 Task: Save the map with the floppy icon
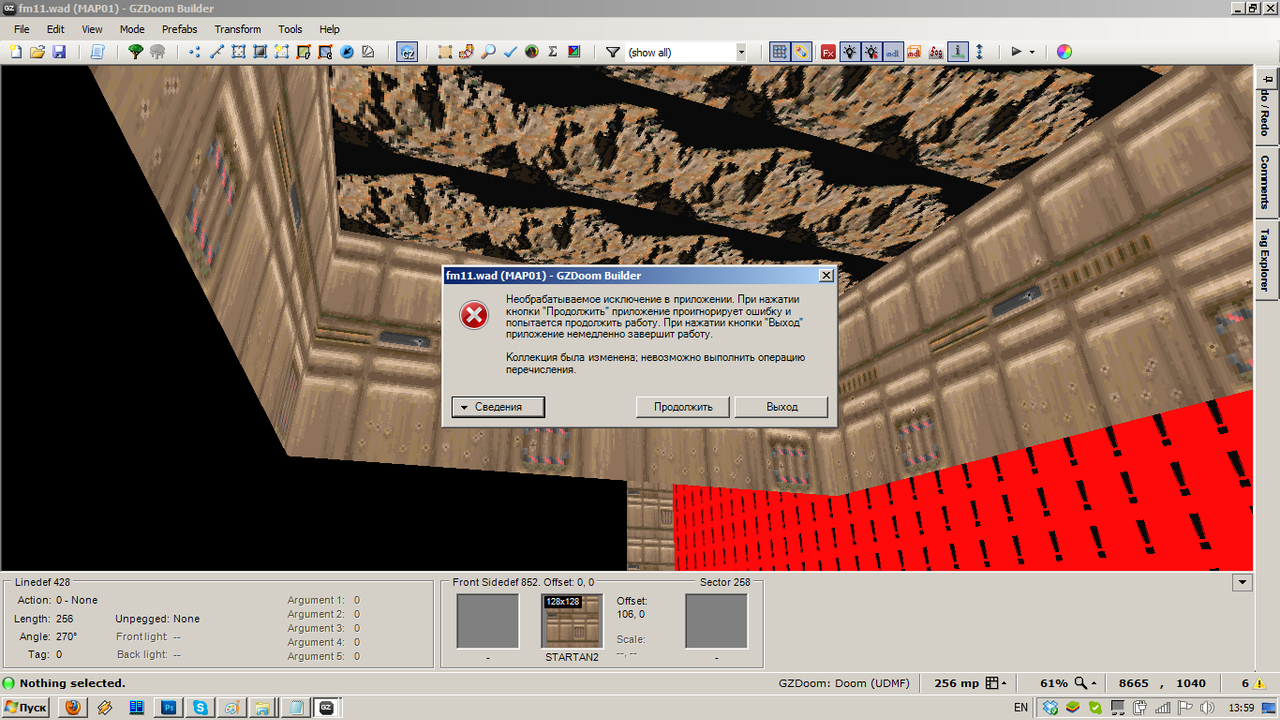click(x=59, y=52)
